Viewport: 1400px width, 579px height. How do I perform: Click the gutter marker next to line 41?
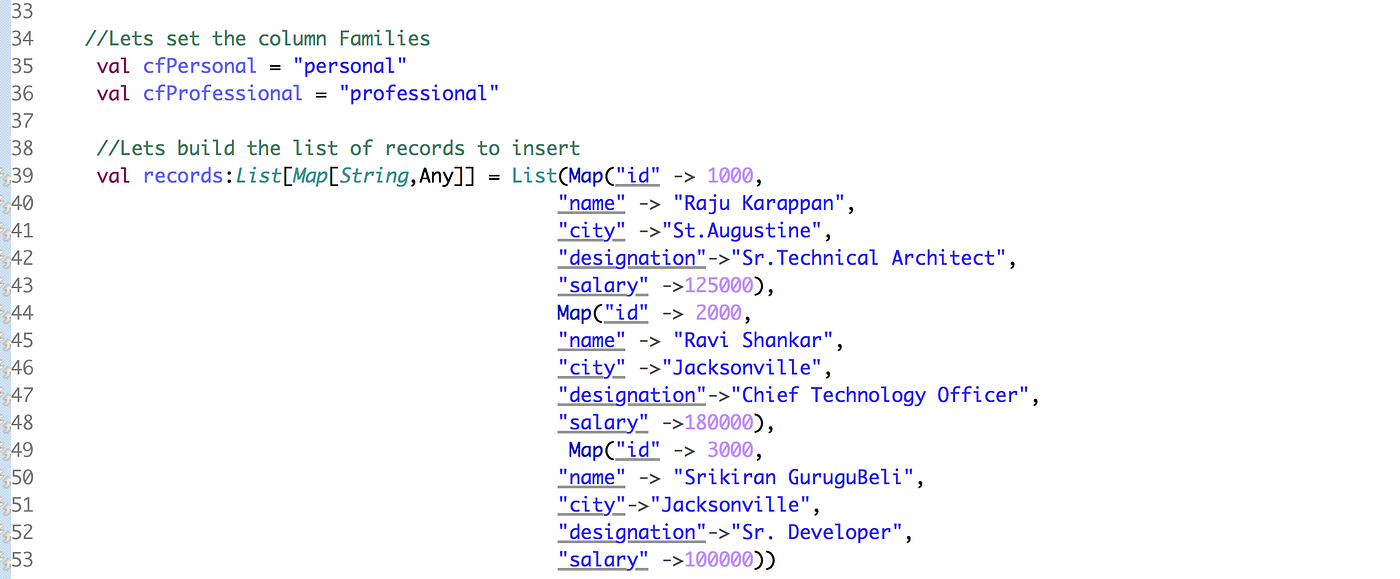pyautogui.click(x=4, y=231)
